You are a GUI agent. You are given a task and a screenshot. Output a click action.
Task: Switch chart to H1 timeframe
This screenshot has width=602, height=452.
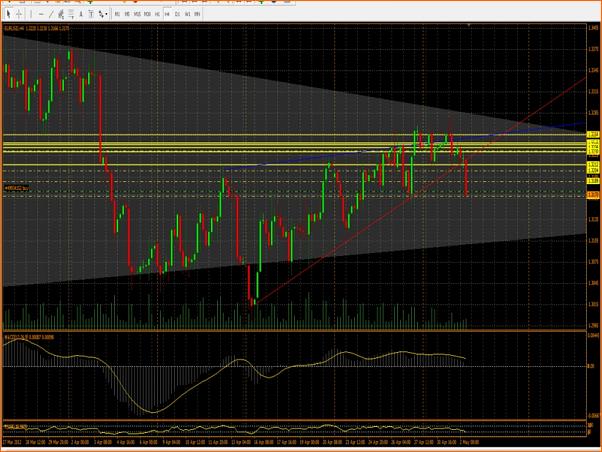[x=157, y=14]
